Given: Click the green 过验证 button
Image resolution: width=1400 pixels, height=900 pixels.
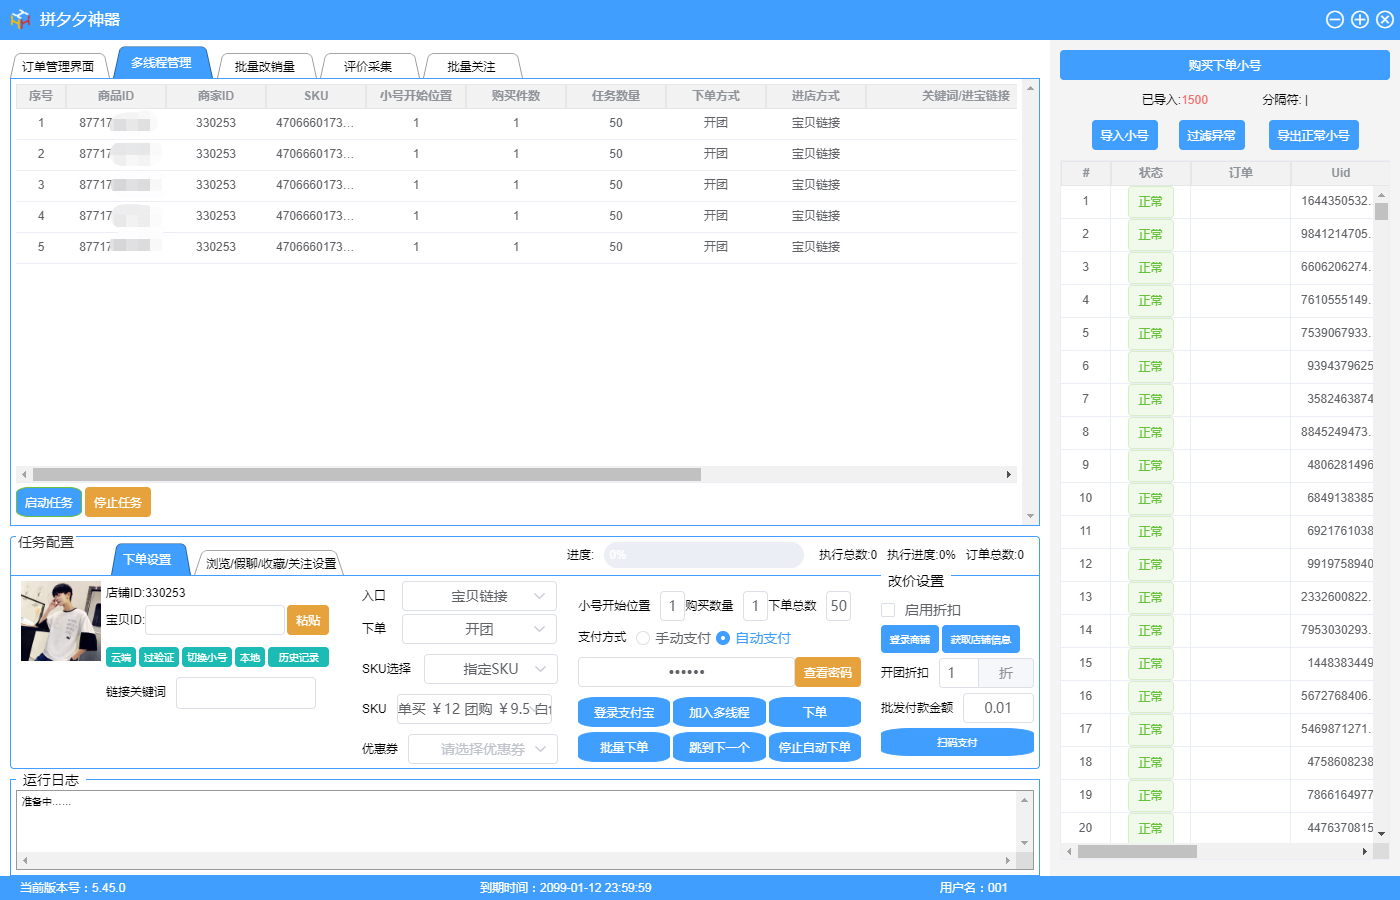Looking at the screenshot, I should (x=158, y=657).
